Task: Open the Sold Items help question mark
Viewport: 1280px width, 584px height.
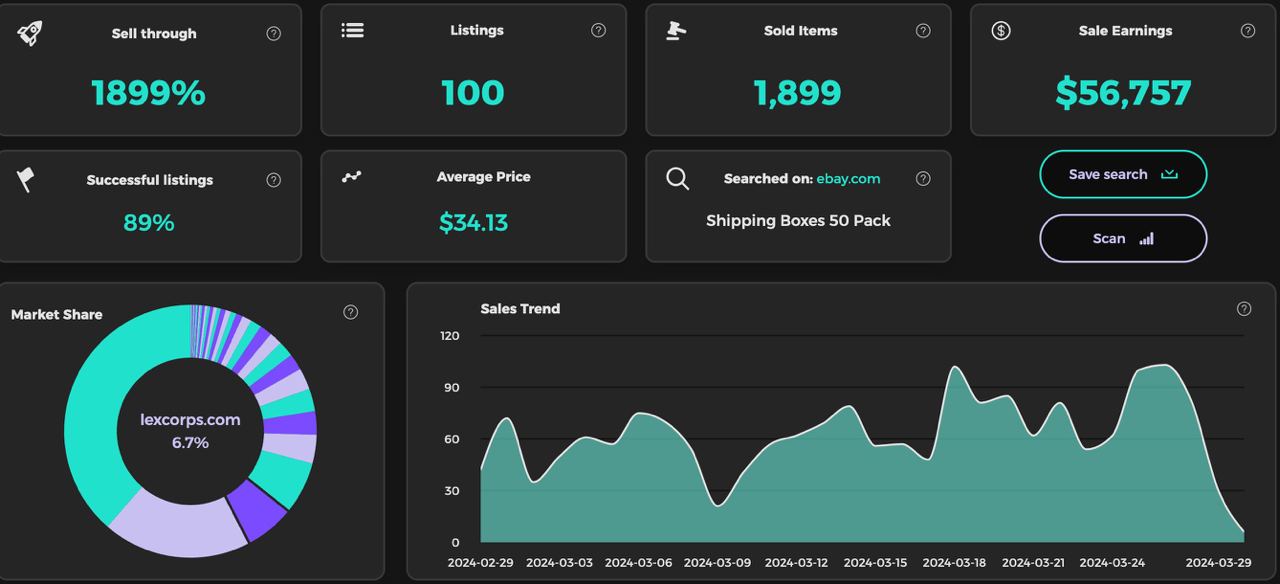Action: tap(923, 30)
